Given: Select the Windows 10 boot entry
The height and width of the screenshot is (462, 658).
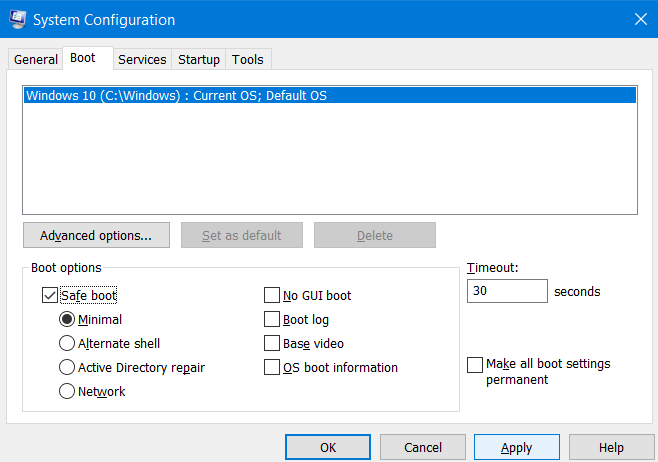Looking at the screenshot, I should pyautogui.click(x=176, y=96).
